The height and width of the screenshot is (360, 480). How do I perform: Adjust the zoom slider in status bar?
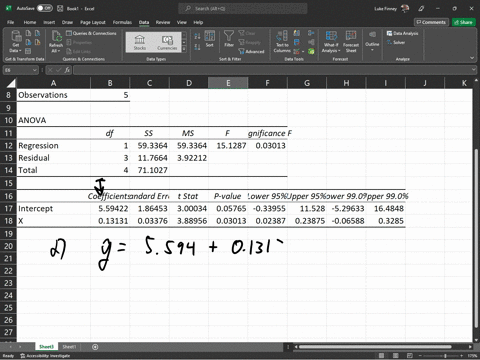click(x=445, y=356)
